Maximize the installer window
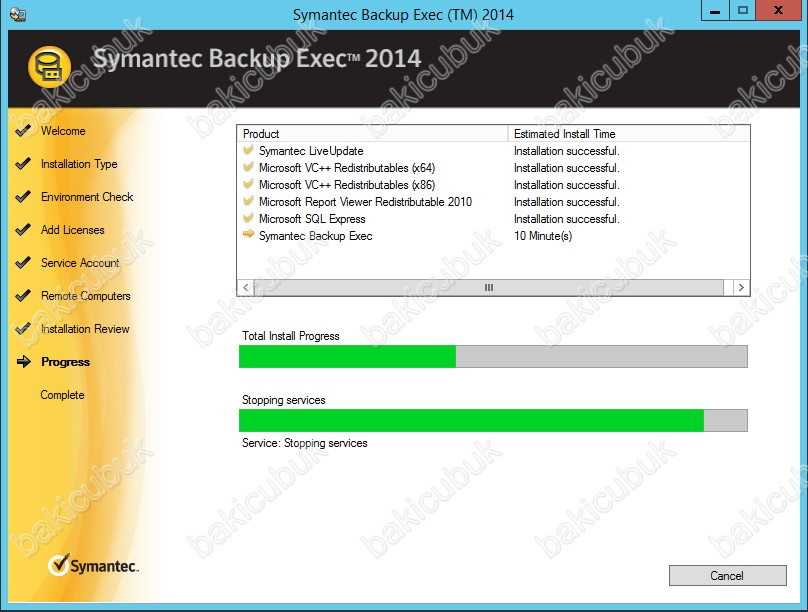 click(x=743, y=10)
